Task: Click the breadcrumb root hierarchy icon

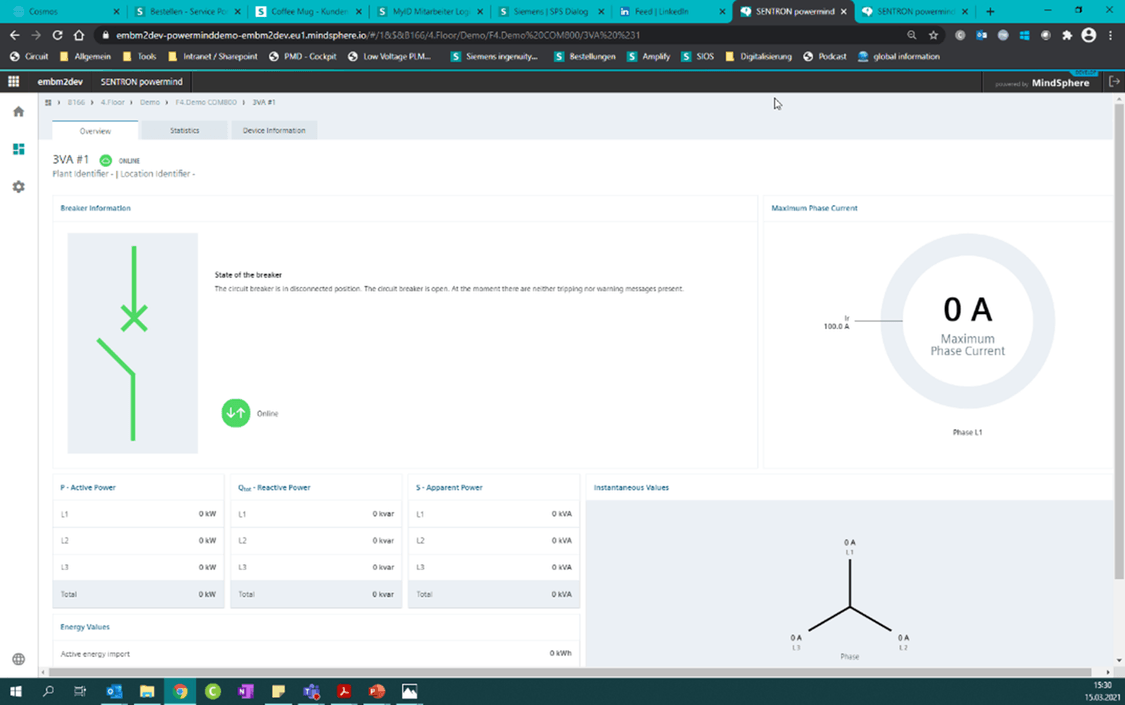Action: click(x=48, y=103)
